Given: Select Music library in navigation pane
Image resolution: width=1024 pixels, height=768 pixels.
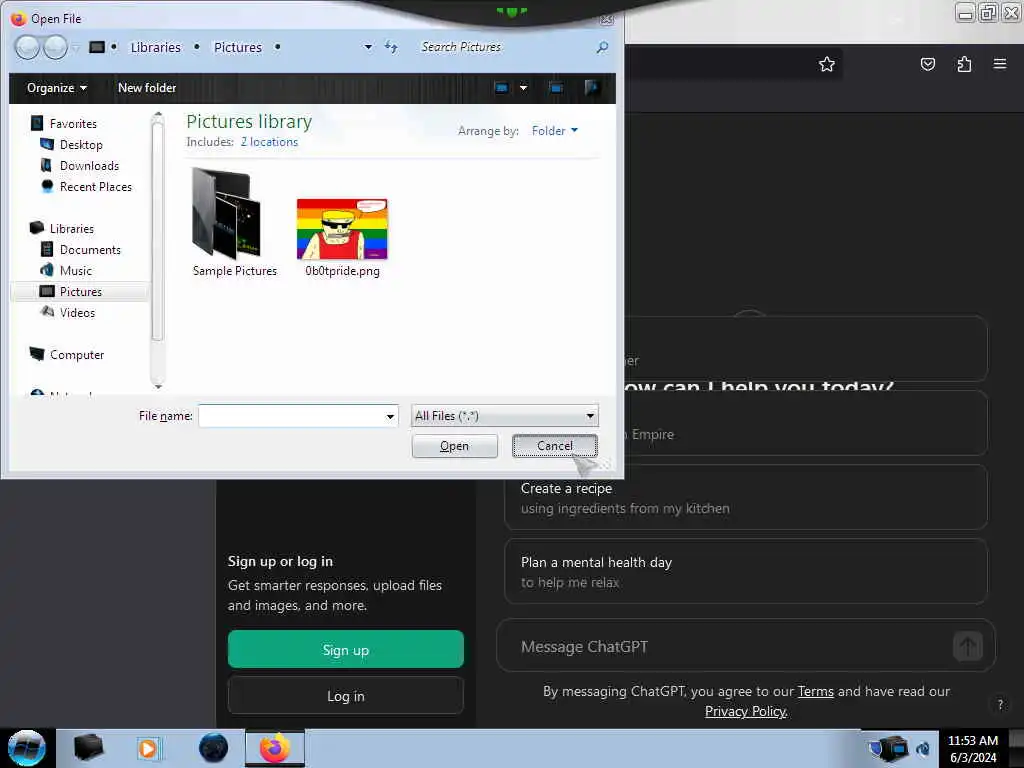Looking at the screenshot, I should [x=76, y=270].
